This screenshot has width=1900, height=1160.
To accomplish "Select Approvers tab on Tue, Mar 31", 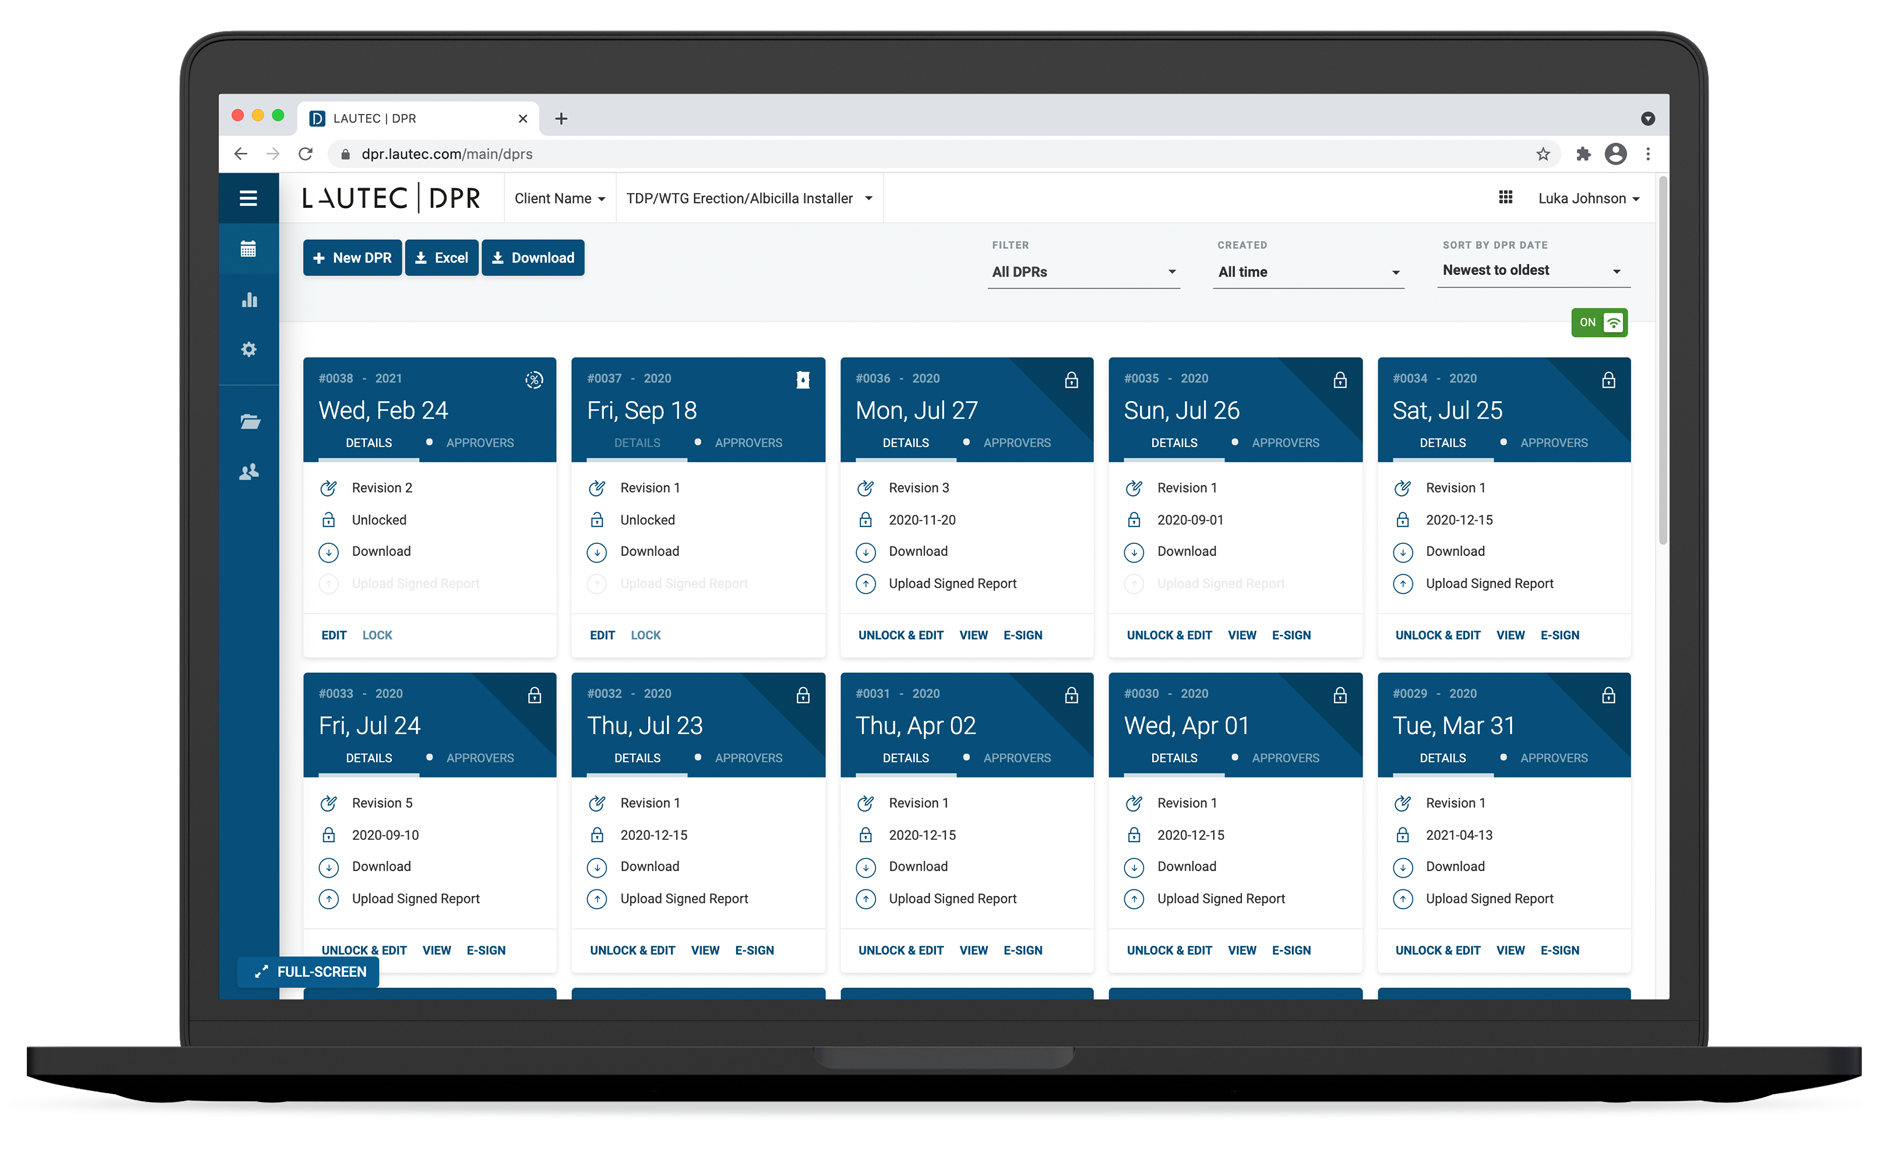I will [1554, 758].
